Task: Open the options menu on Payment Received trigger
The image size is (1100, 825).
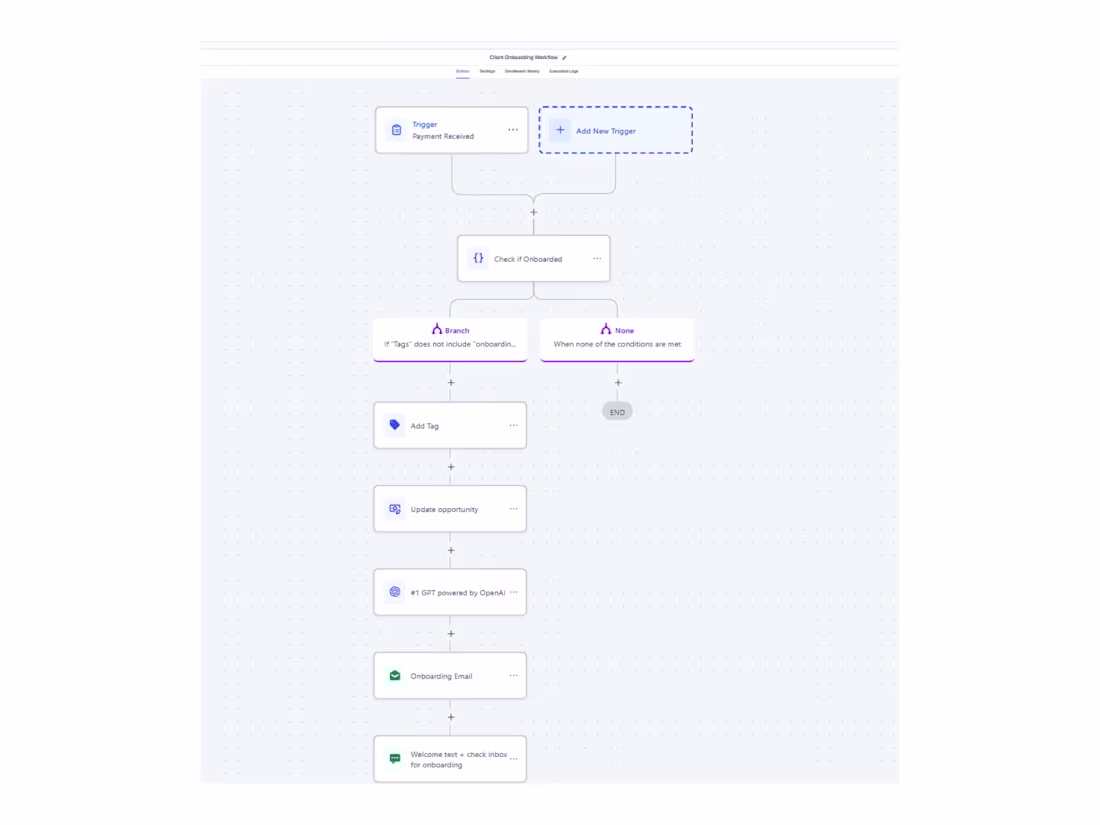Action: (x=513, y=129)
